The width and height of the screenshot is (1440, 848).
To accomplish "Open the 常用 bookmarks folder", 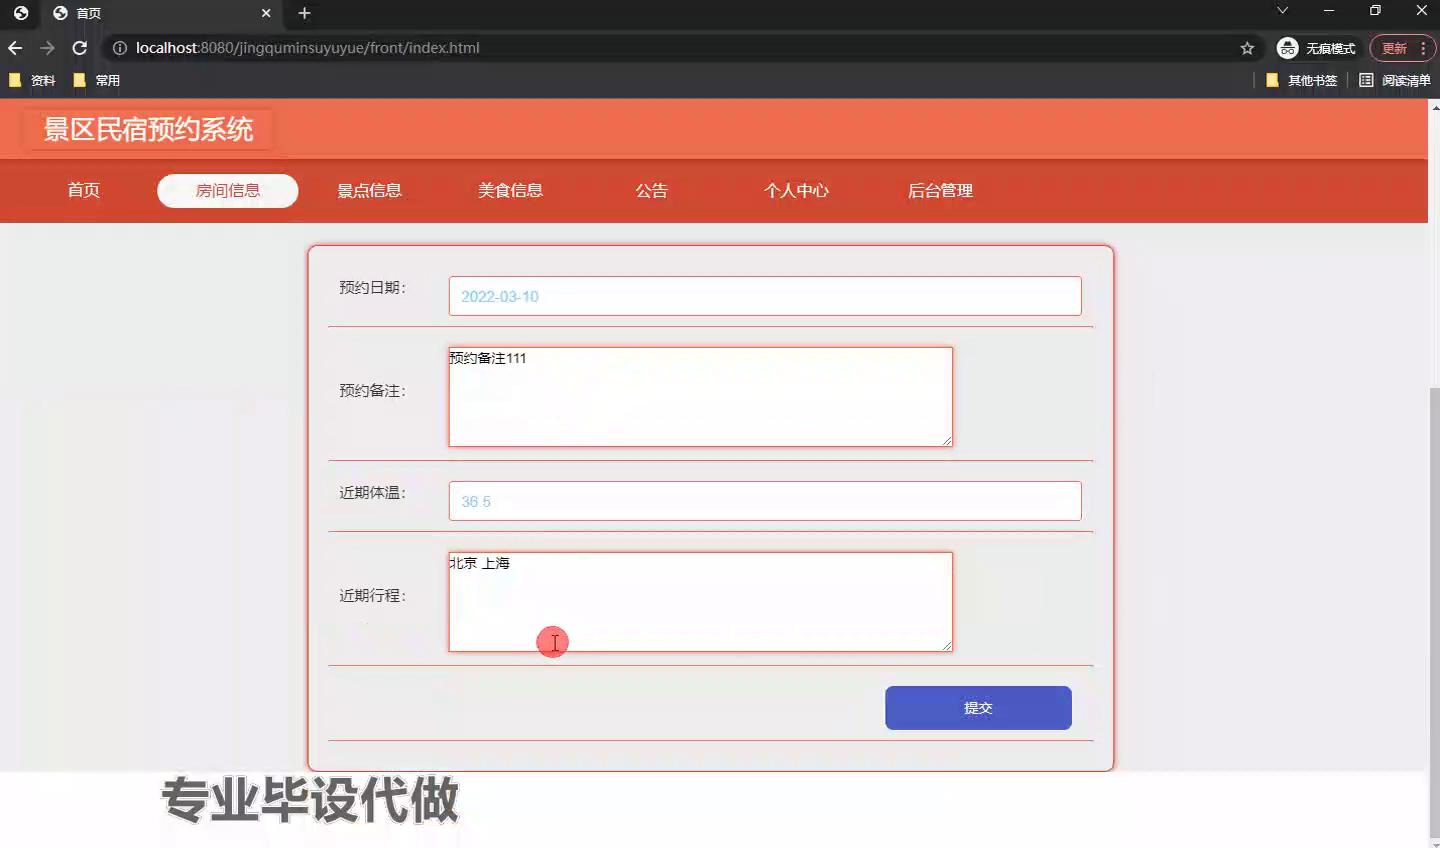I will (97, 80).
